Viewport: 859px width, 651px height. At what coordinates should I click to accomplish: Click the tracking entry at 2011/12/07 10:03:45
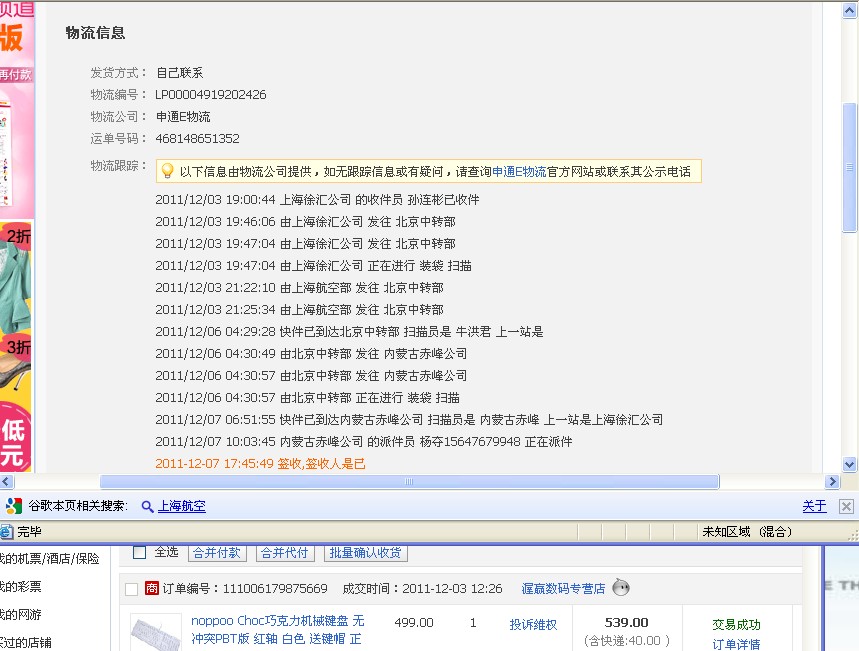click(x=364, y=442)
